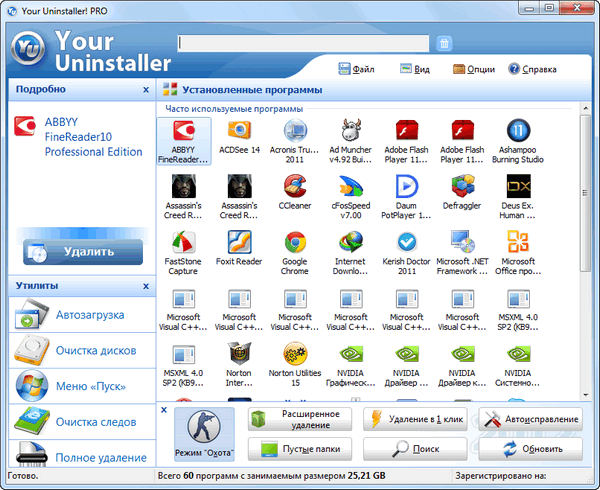Click the program list vertical scrollbar

click(x=586, y=250)
